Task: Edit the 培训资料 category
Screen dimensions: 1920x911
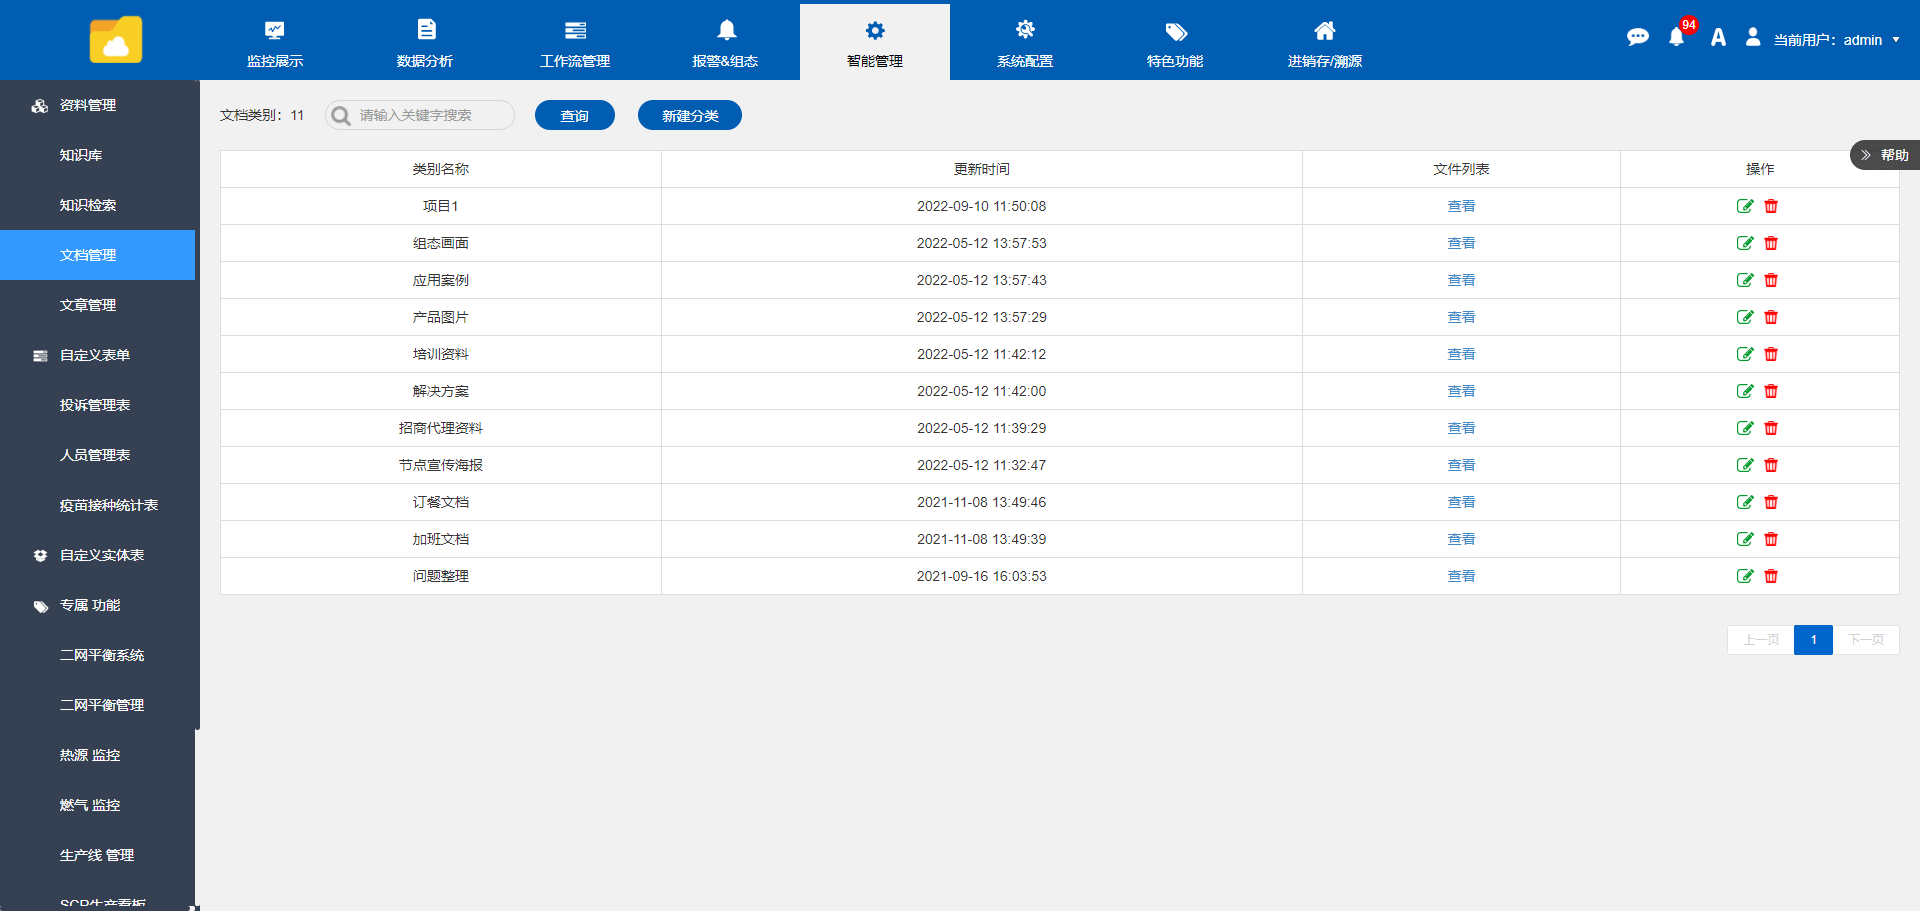Action: click(x=1745, y=354)
